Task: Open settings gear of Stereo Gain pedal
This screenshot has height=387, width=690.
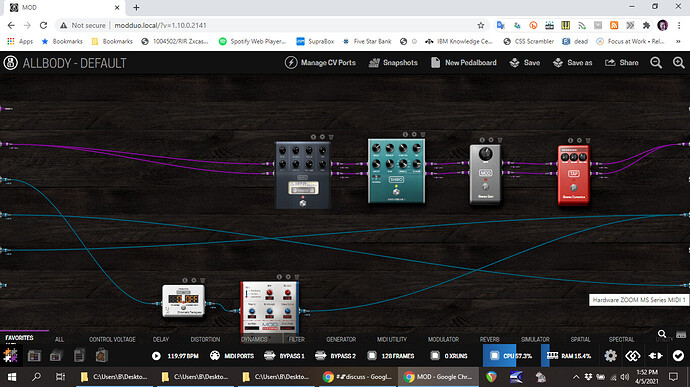Action: point(491,140)
